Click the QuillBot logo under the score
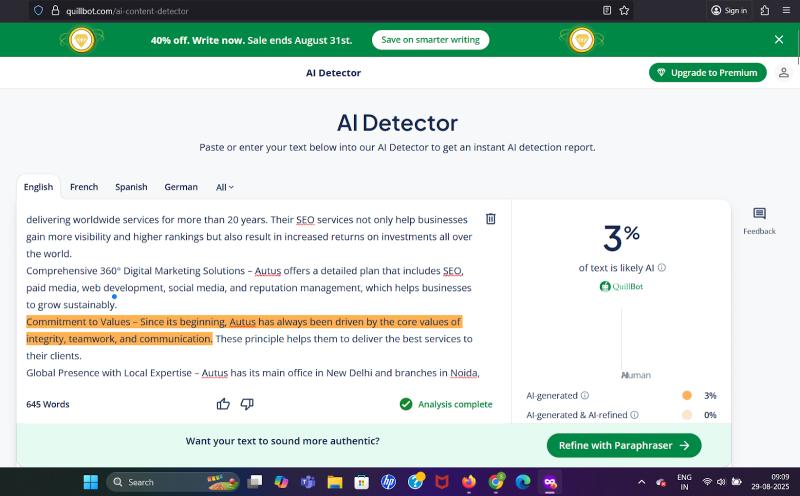 (x=621, y=286)
